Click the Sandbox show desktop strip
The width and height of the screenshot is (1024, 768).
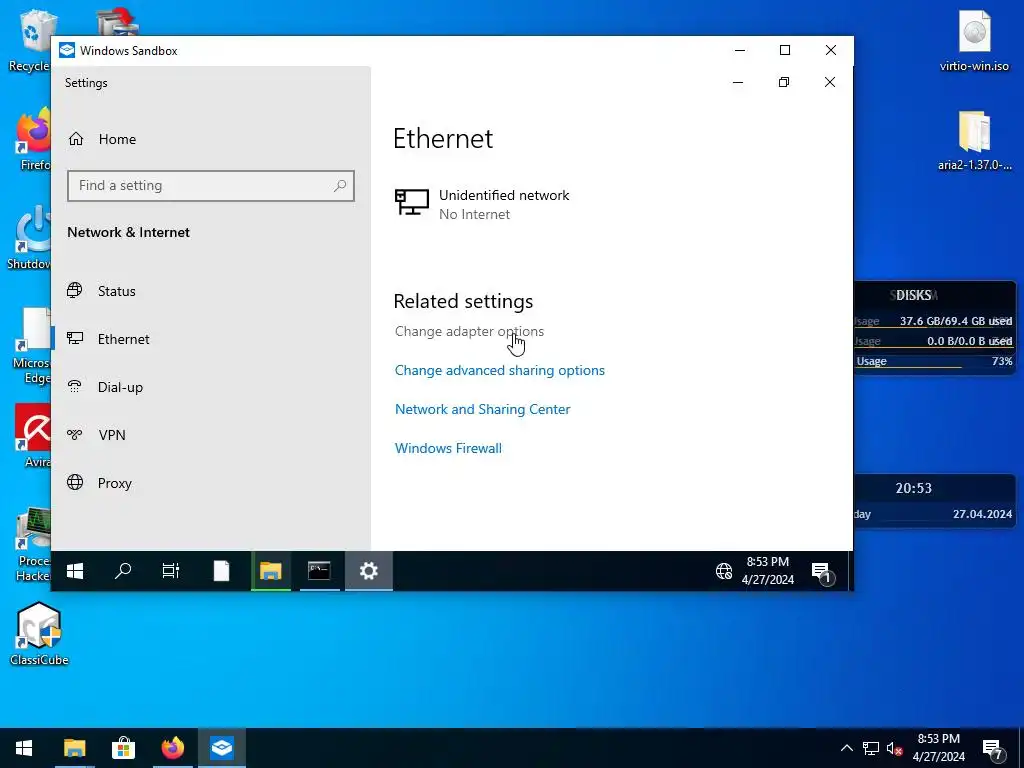click(x=850, y=571)
